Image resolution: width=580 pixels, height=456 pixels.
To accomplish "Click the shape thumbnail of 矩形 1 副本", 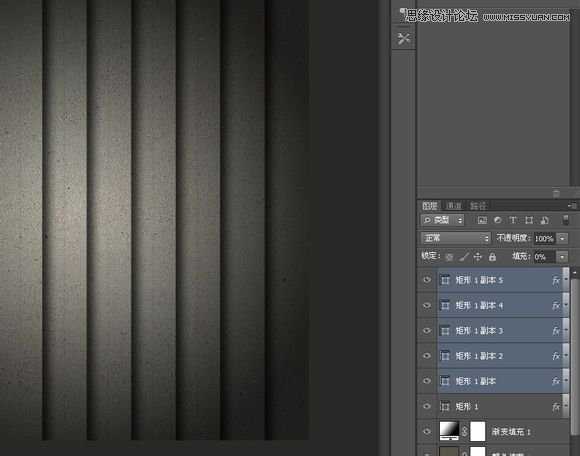I will [x=445, y=381].
